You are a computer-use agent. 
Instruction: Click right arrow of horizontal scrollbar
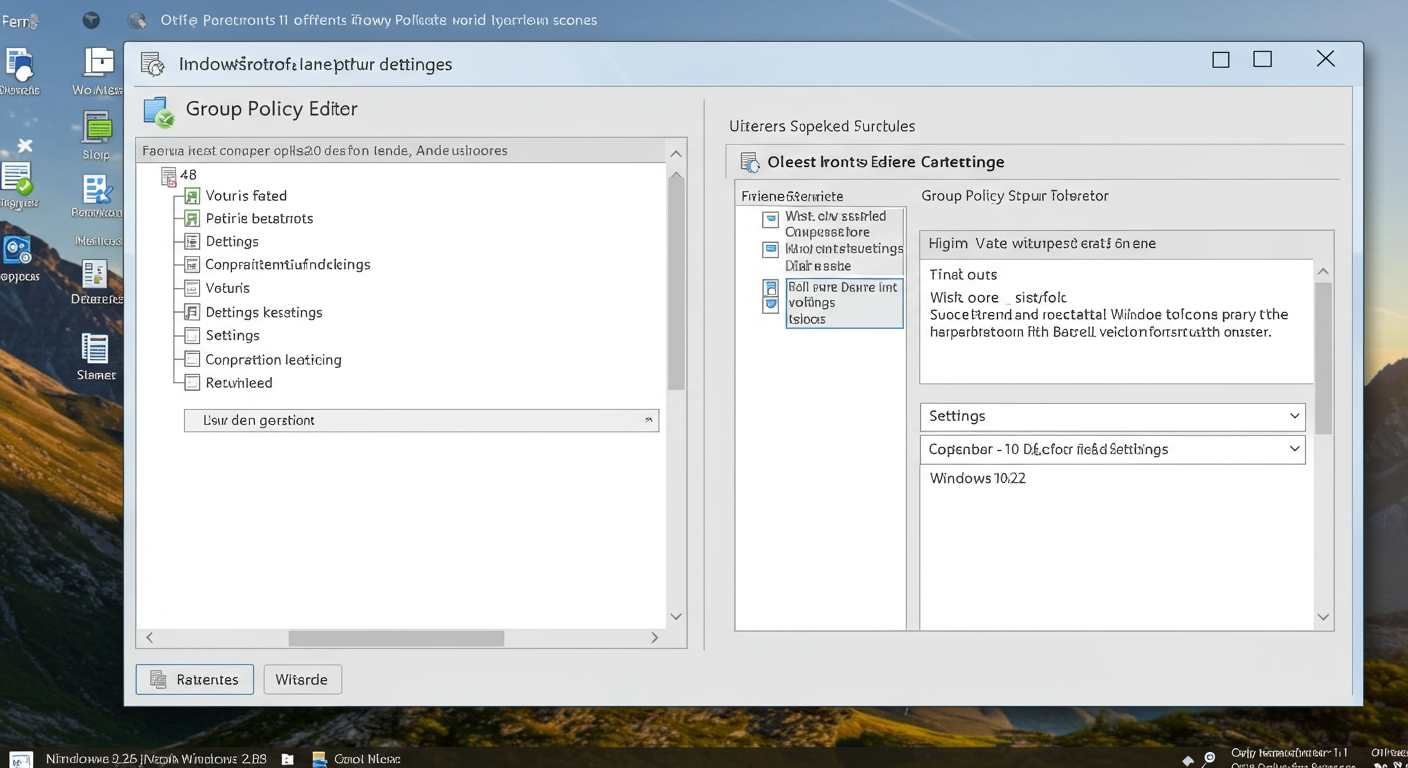(655, 638)
